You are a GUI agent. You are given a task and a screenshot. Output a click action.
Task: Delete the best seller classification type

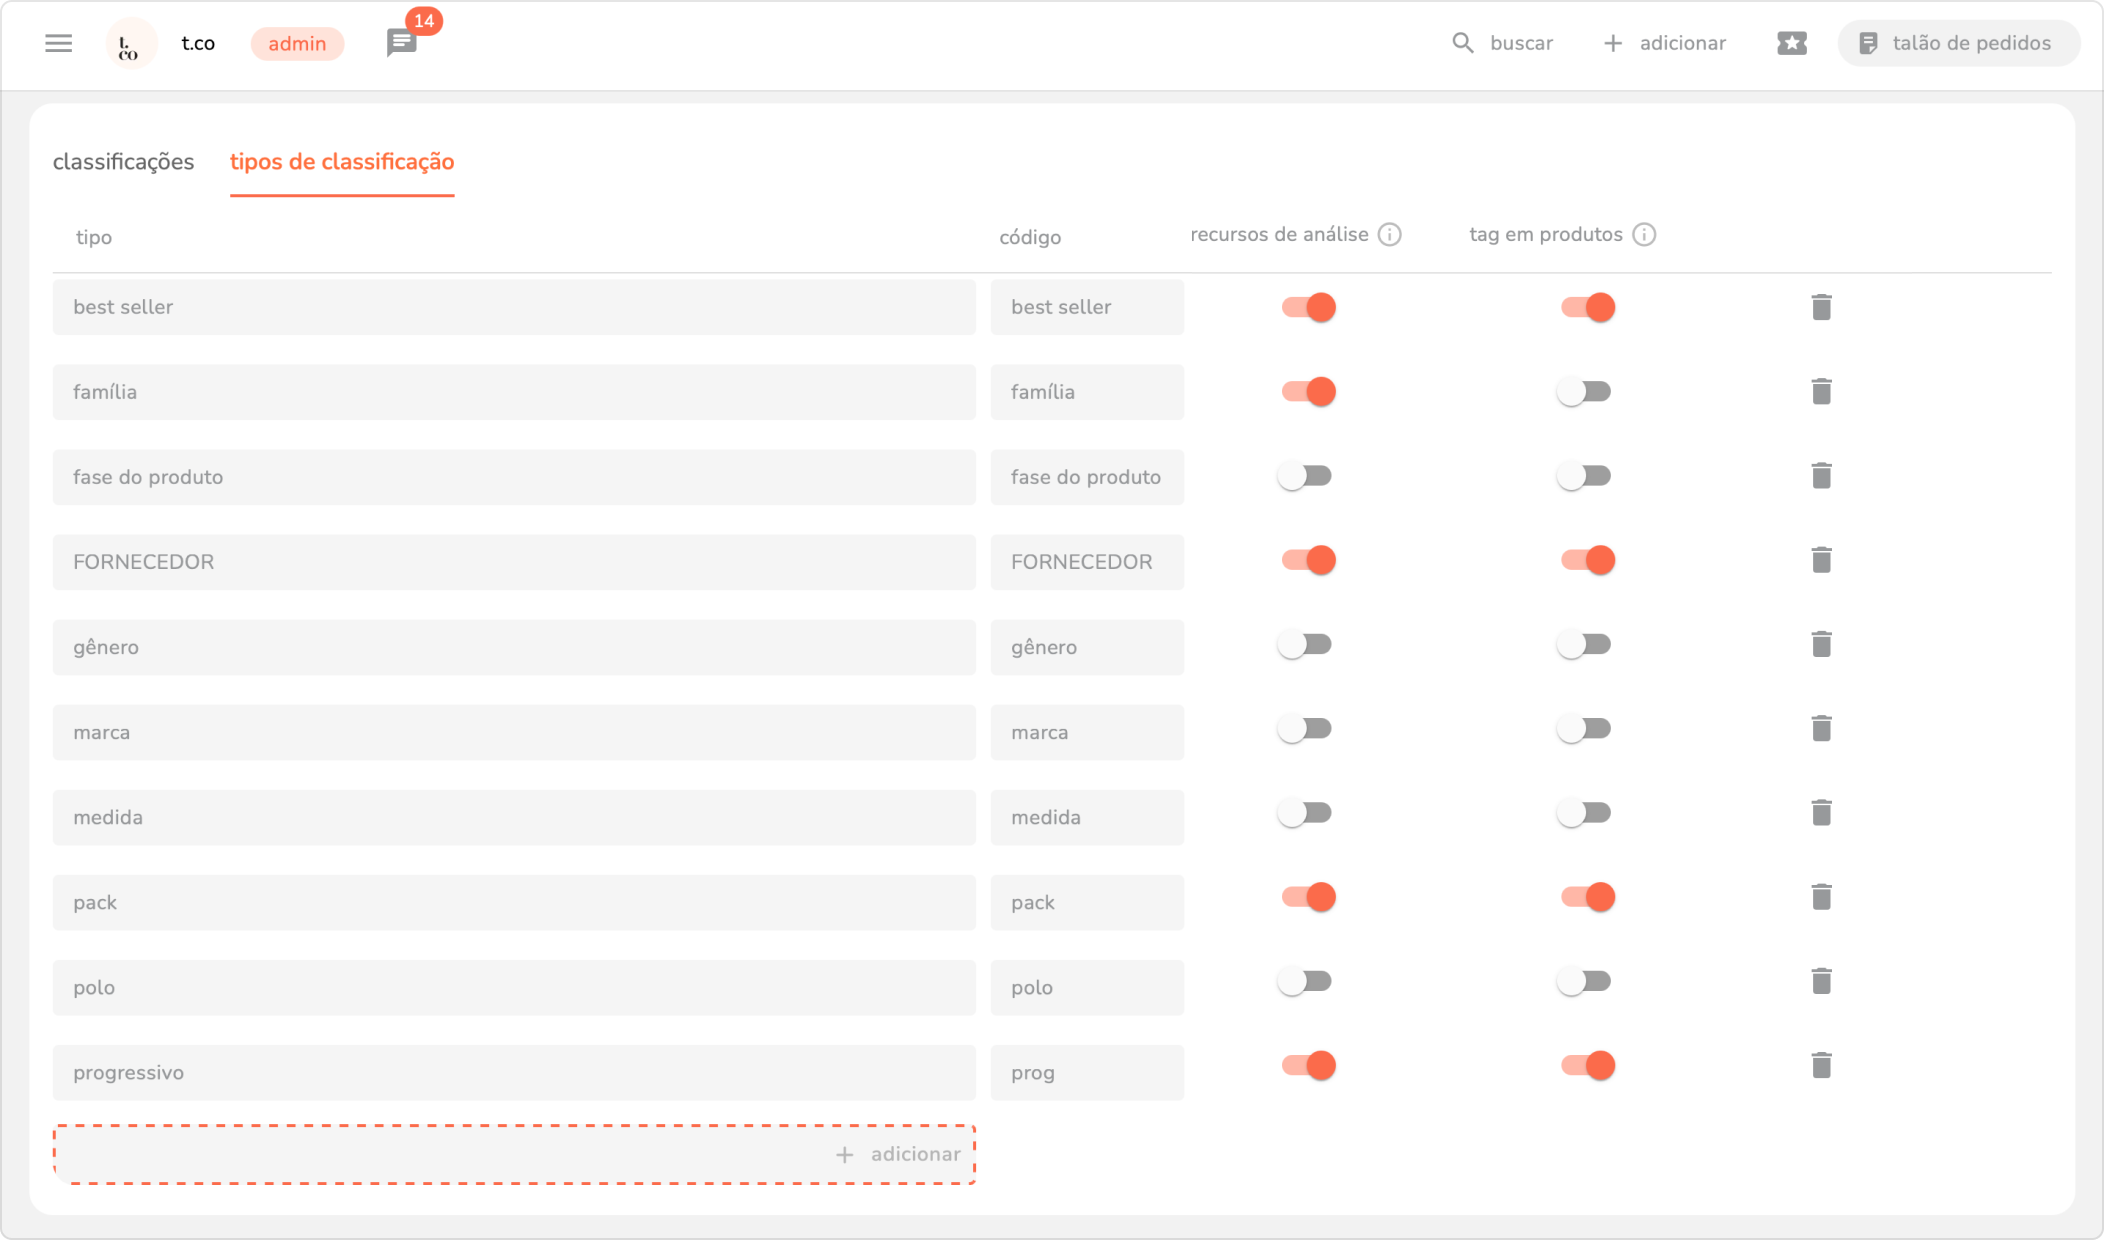click(1821, 307)
